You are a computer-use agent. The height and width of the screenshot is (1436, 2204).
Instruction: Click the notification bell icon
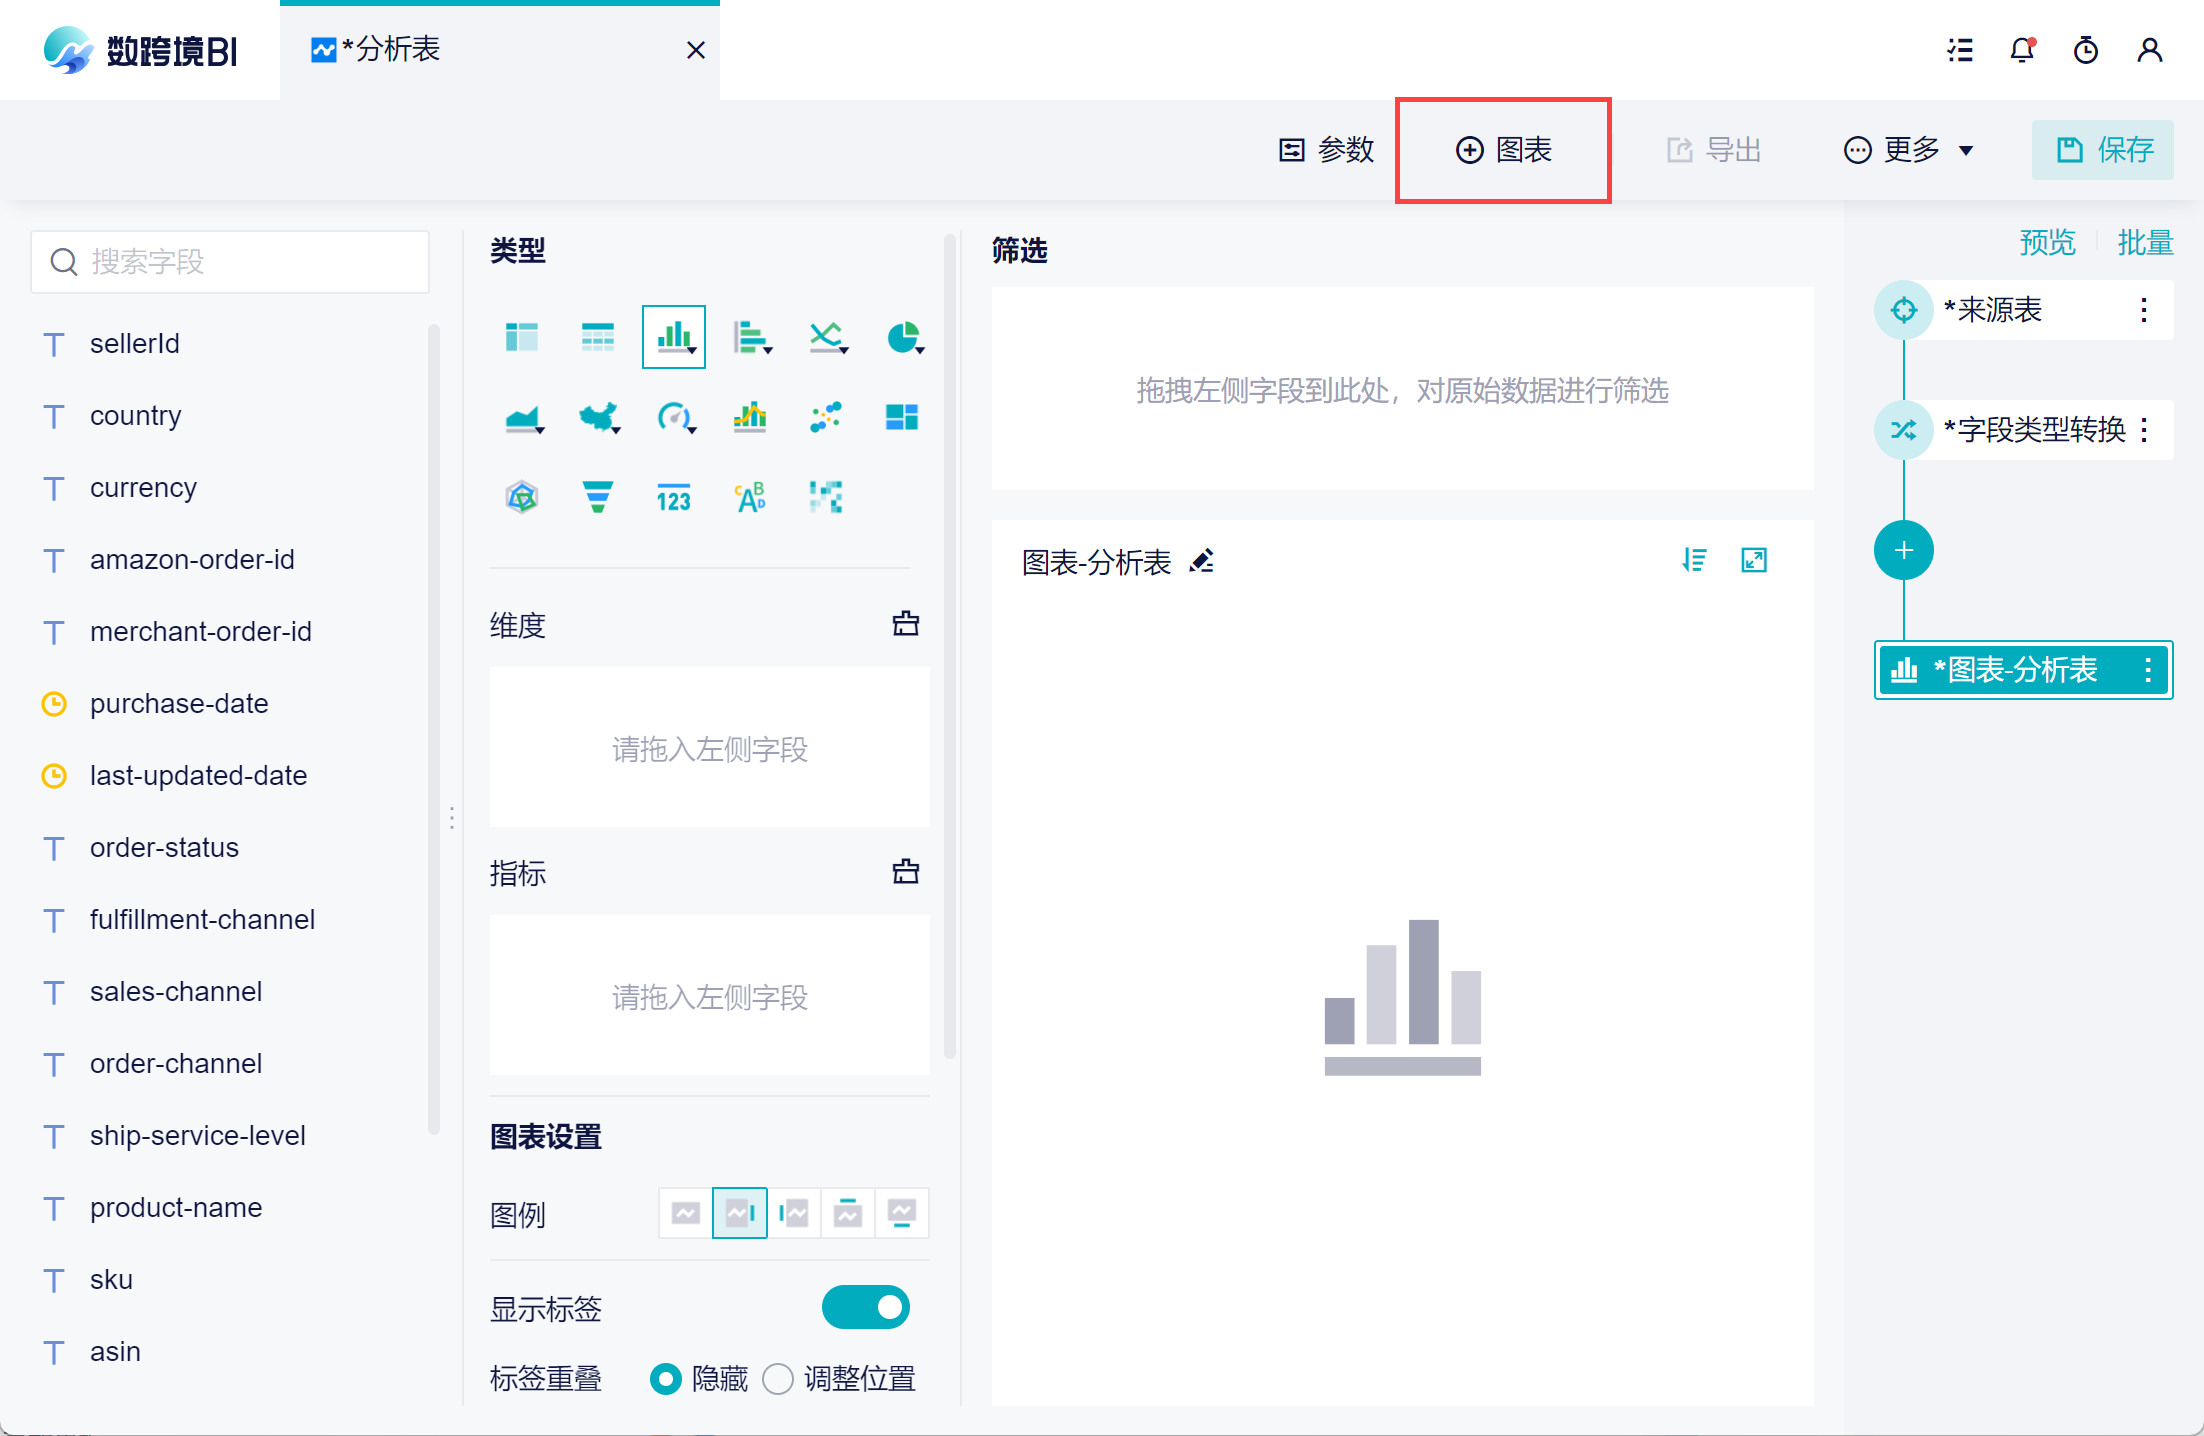tap(2022, 50)
